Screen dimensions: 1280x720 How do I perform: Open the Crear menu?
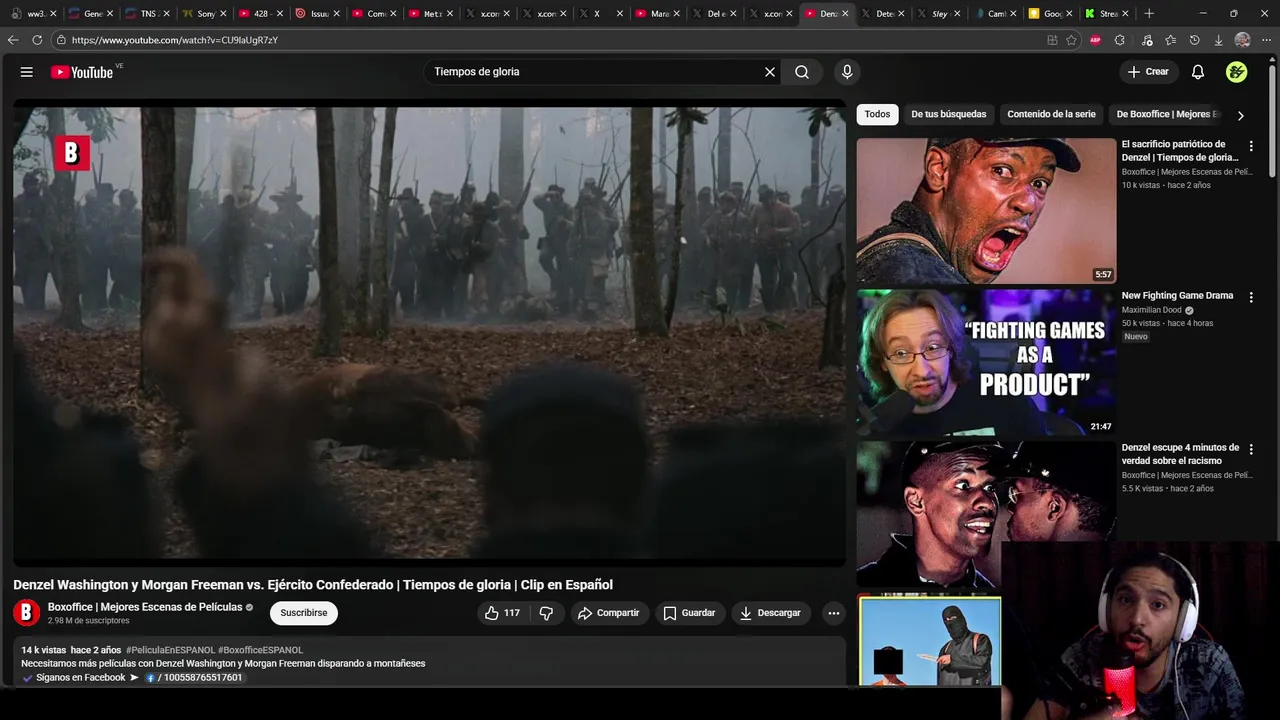click(x=1148, y=72)
